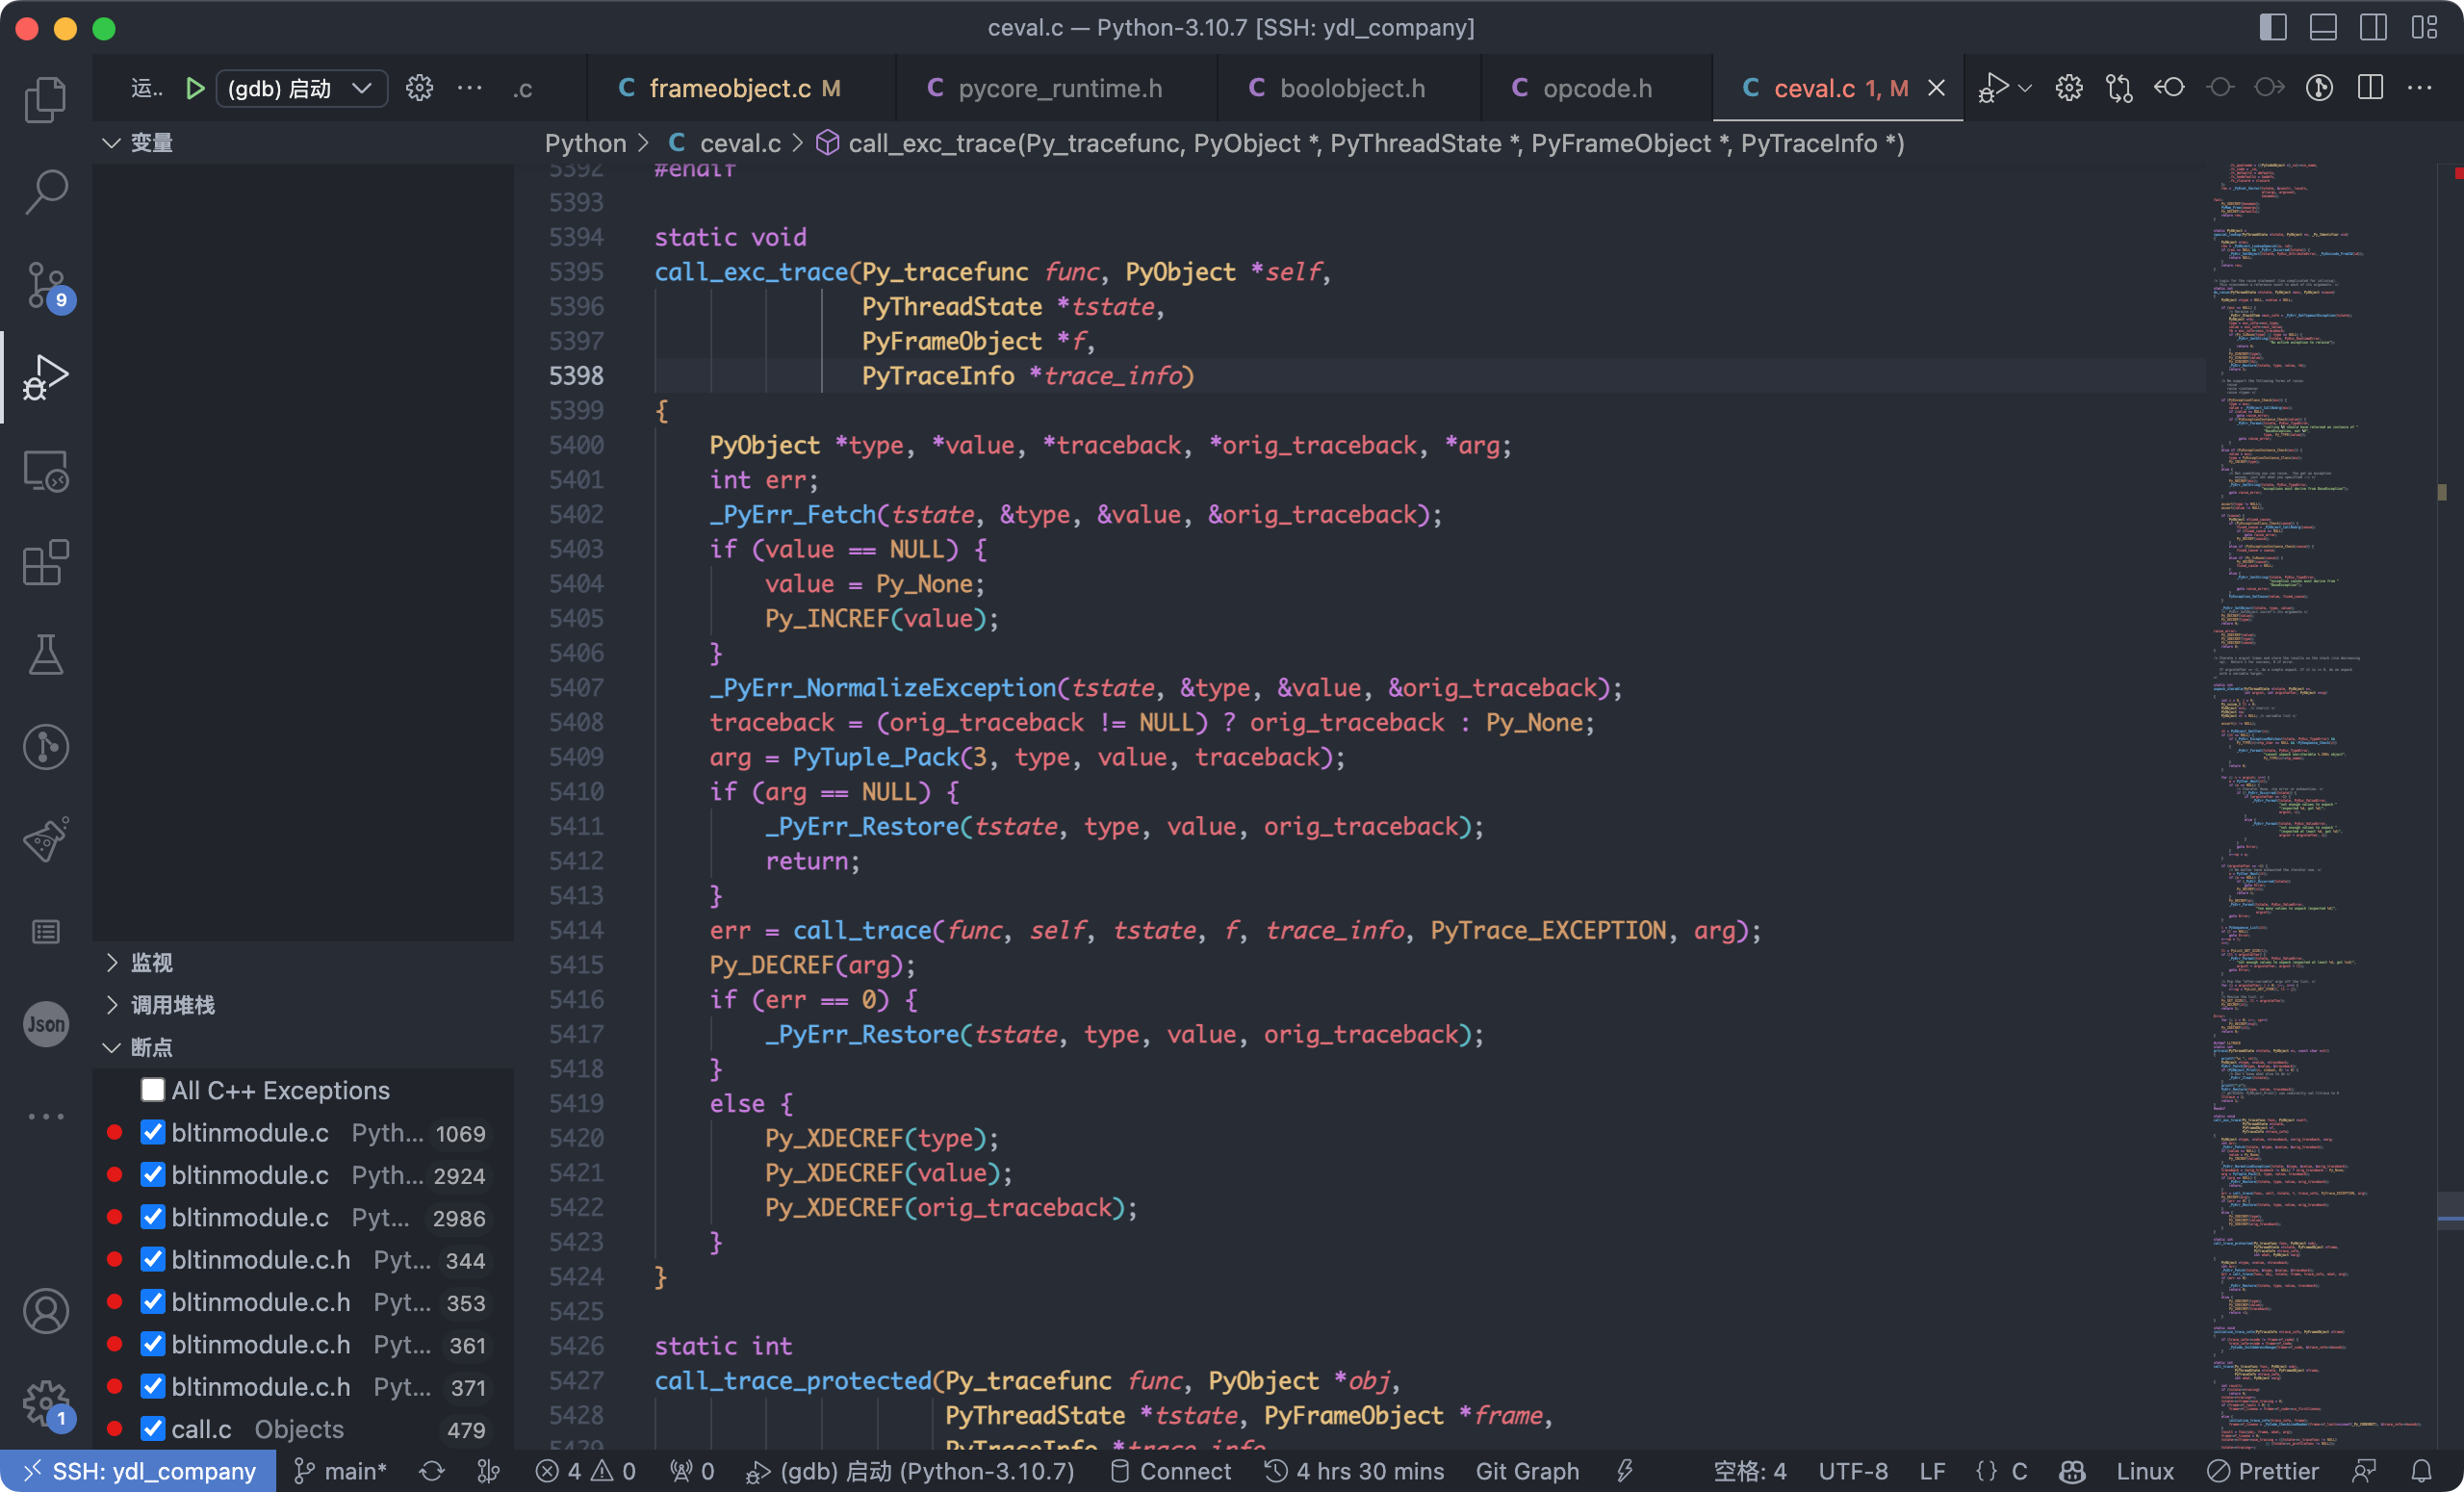Enable the bltinmodule.c.h line 344 breakpoint
Viewport: 2464px width, 1492px height.
153,1260
